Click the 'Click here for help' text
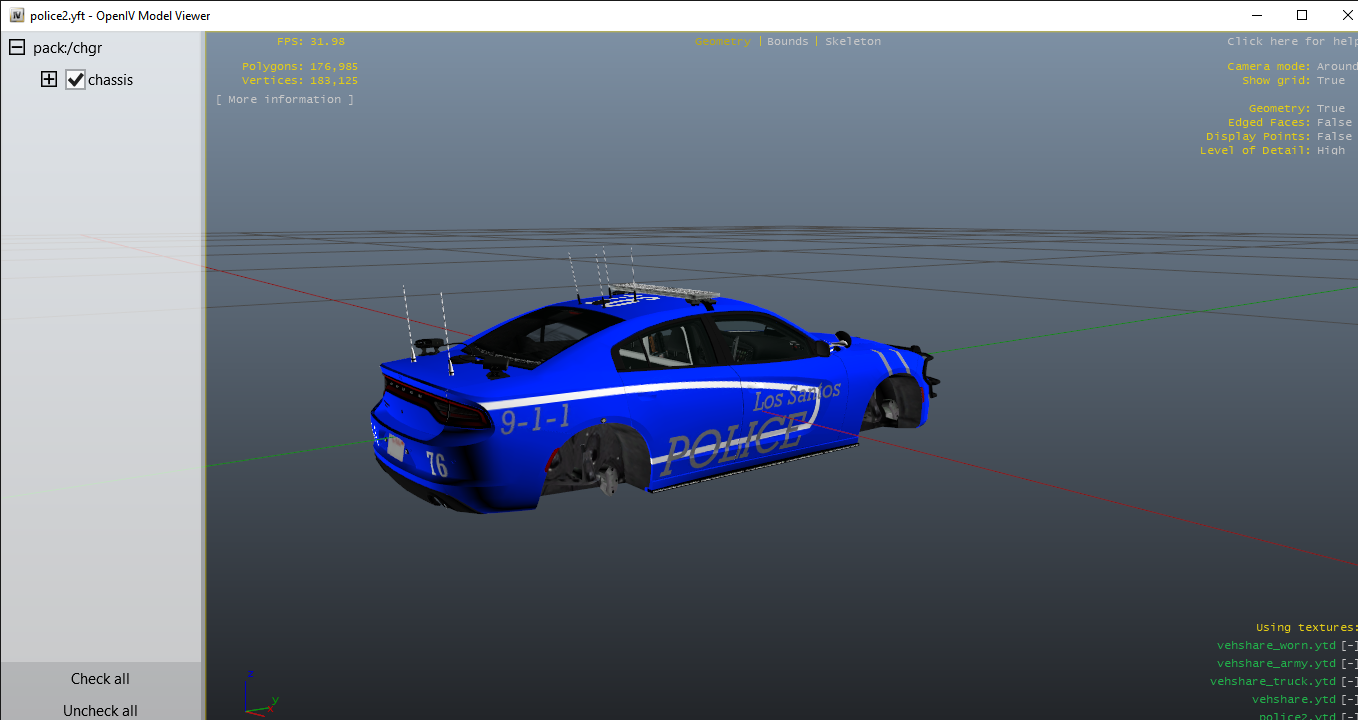 point(1290,42)
